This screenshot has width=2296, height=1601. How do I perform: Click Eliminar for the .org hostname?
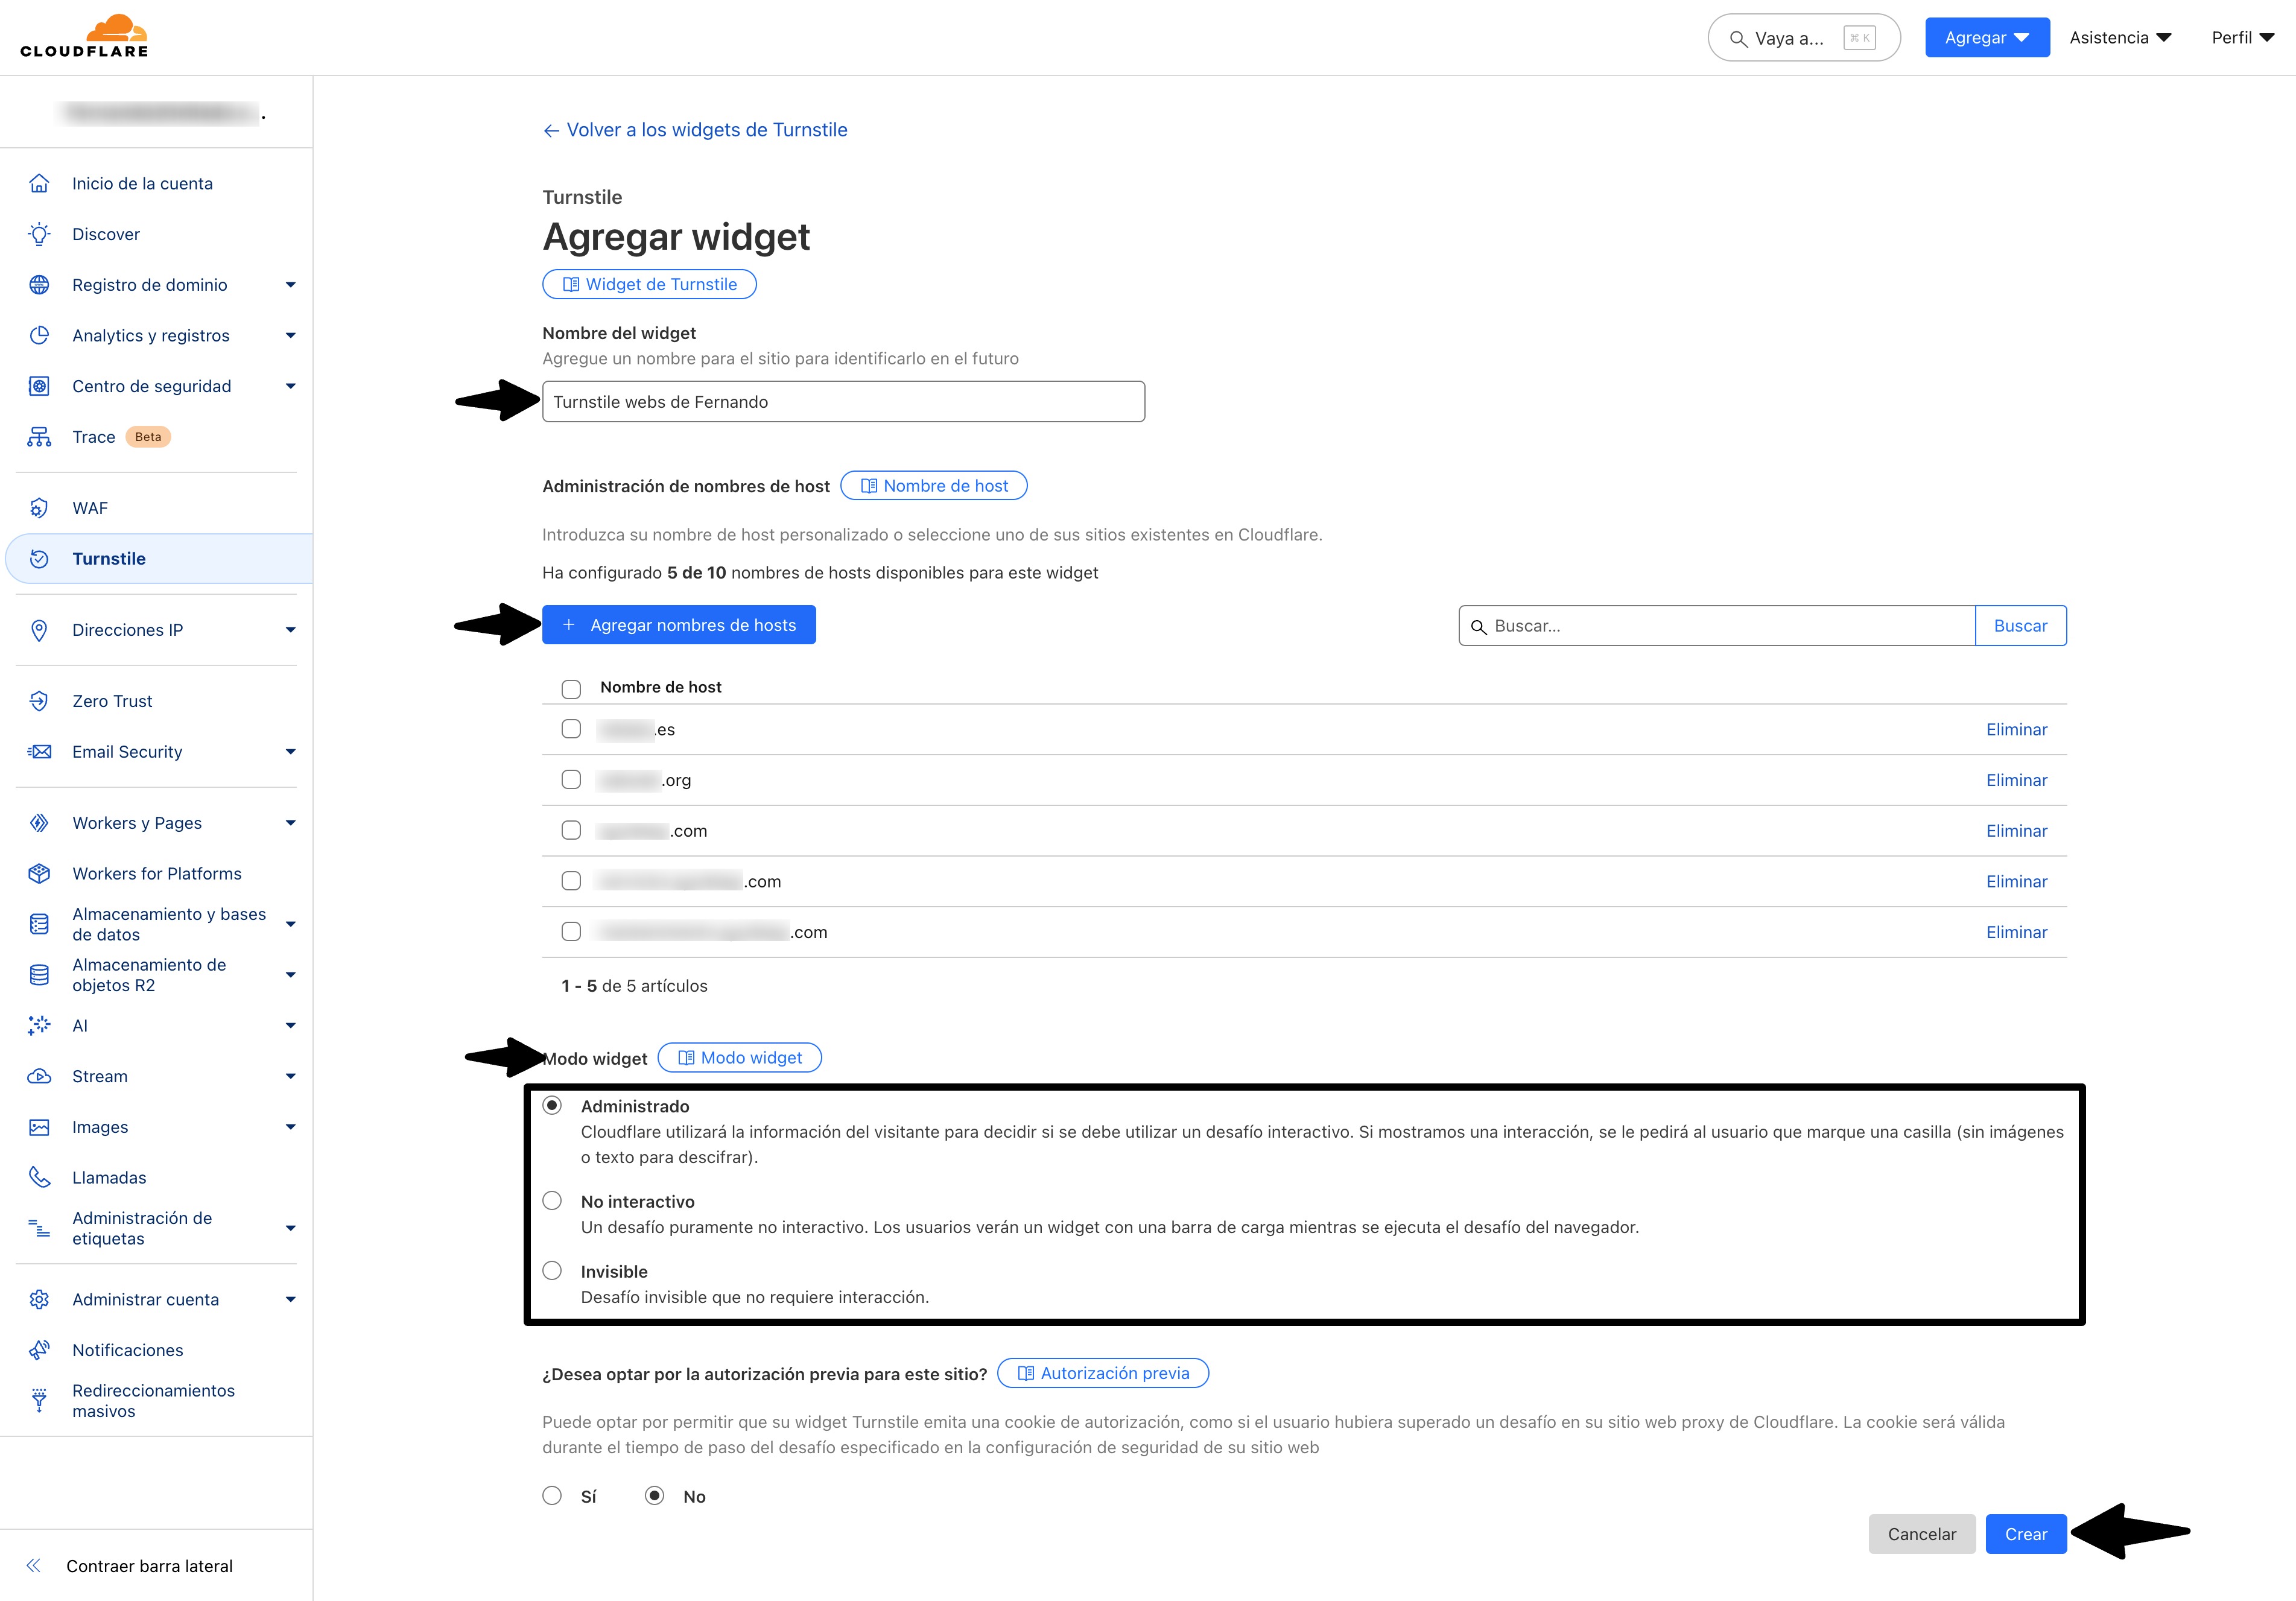click(2016, 780)
